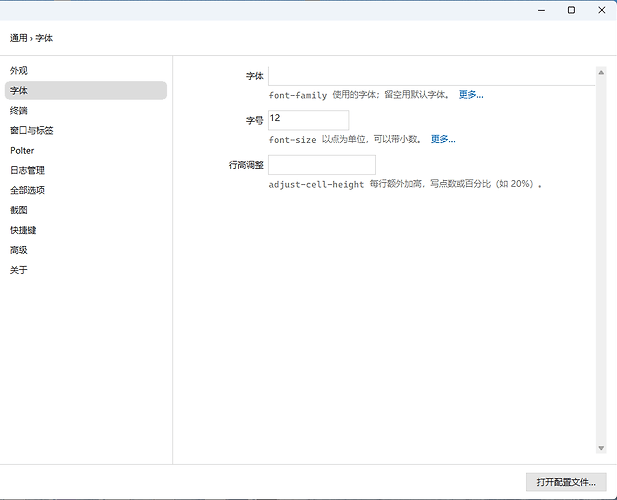Select 字体 in the sidebar
The image size is (617, 500).
85,90
